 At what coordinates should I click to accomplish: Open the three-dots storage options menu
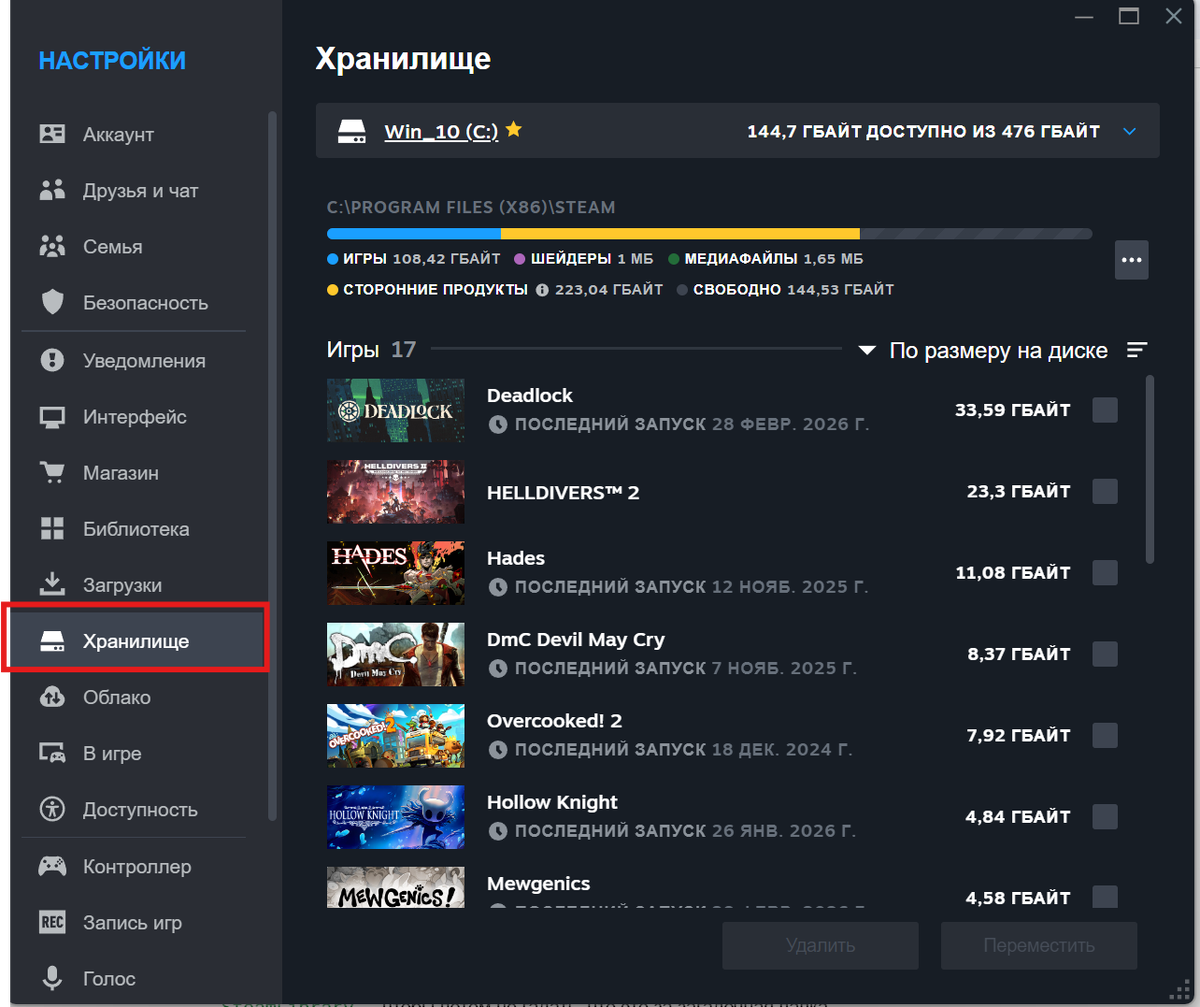click(x=1132, y=259)
